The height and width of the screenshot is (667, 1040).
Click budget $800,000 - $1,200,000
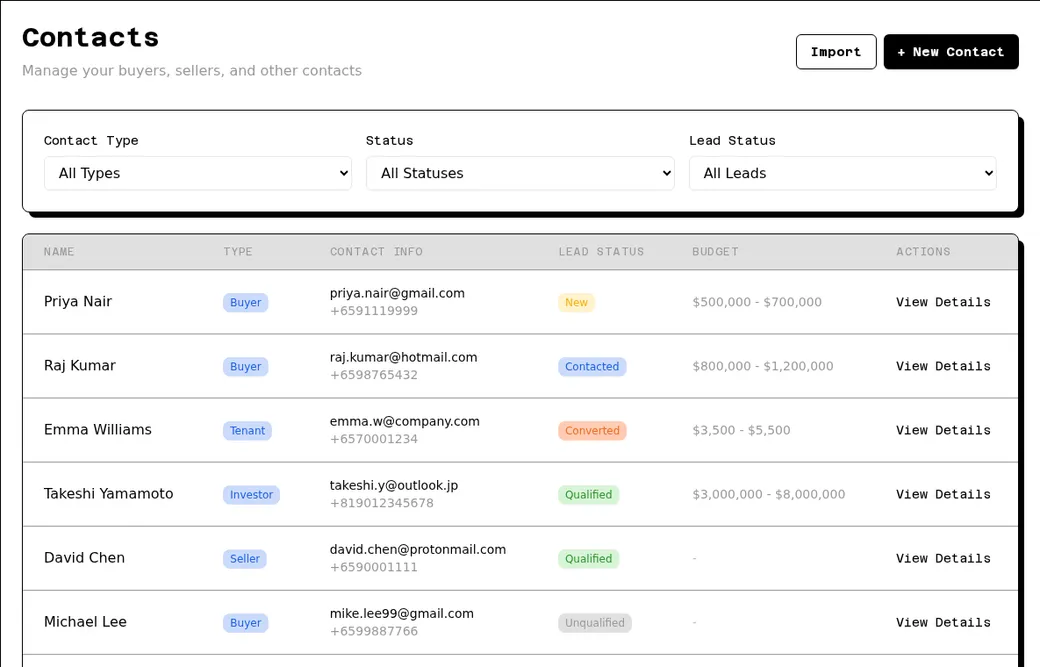[x=763, y=366]
